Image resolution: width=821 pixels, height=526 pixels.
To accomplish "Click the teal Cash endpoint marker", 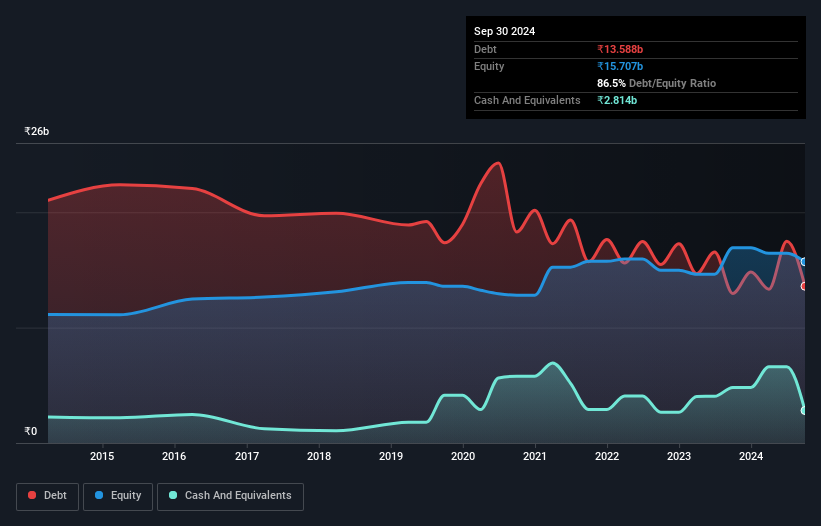I will tap(804, 411).
